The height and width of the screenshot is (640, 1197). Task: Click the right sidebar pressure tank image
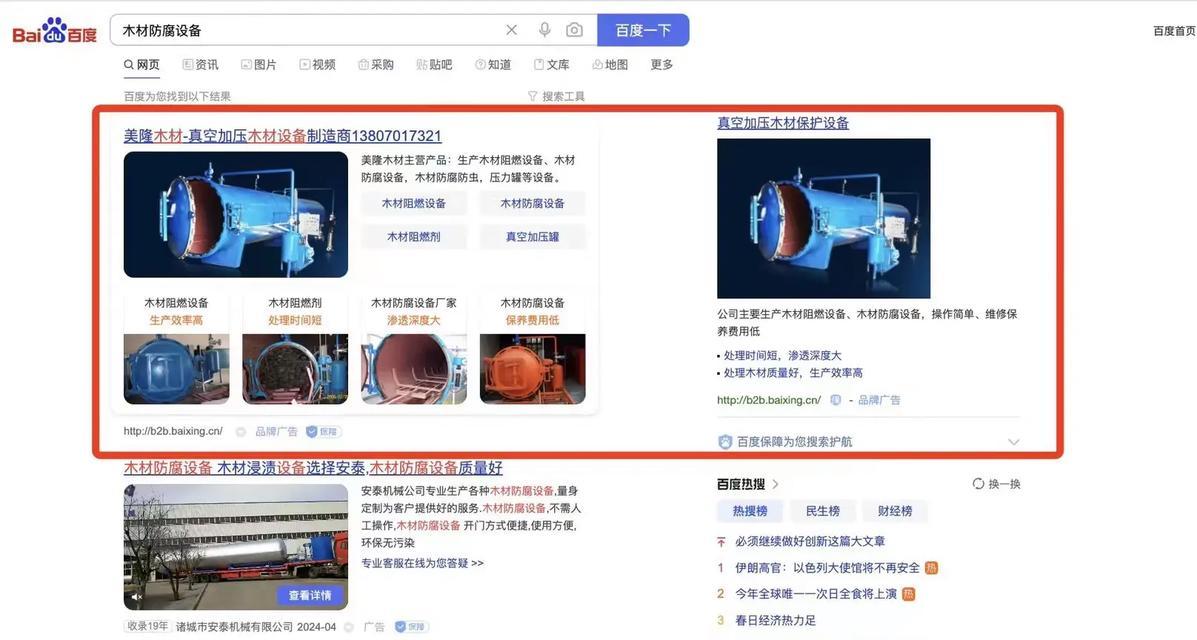[x=824, y=218]
